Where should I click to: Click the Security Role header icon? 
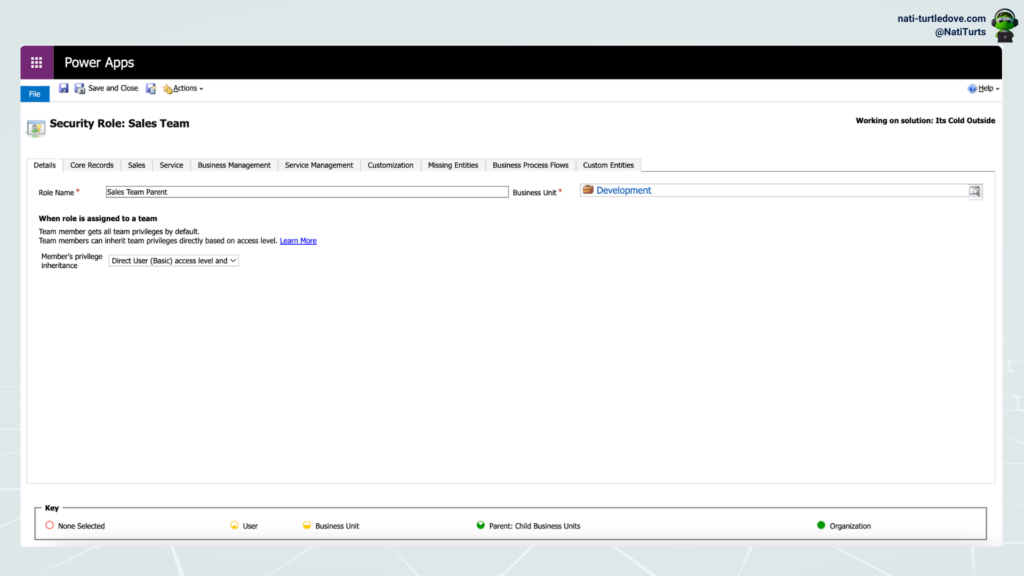click(x=36, y=127)
